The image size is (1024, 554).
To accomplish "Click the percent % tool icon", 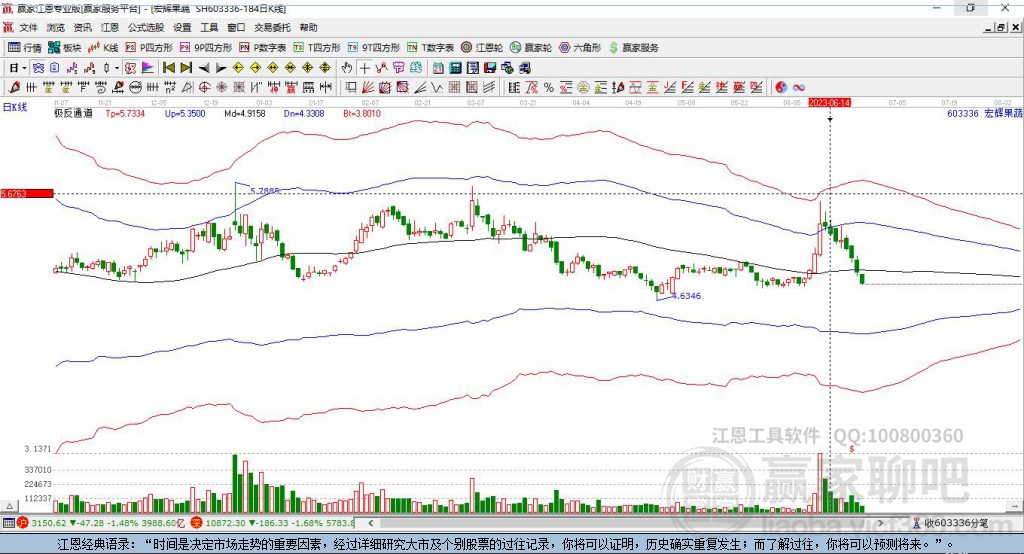I will pyautogui.click(x=549, y=87).
